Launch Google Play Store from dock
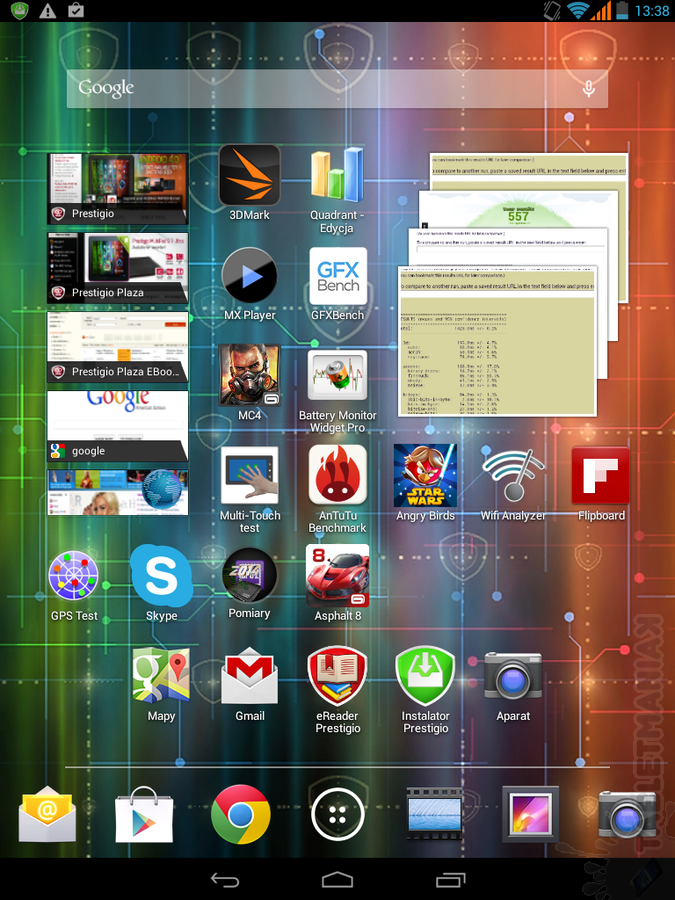675x900 pixels. coord(143,814)
